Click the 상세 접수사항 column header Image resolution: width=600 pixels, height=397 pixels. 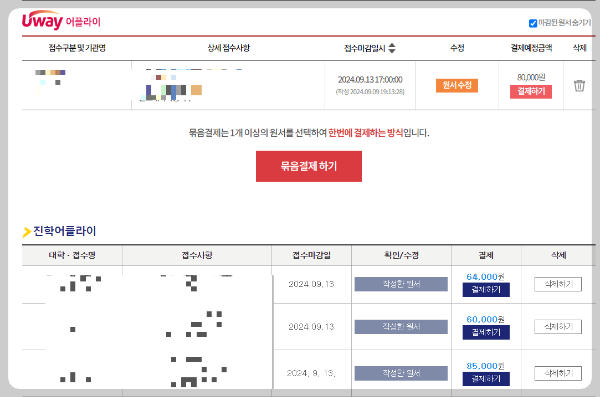click(228, 48)
